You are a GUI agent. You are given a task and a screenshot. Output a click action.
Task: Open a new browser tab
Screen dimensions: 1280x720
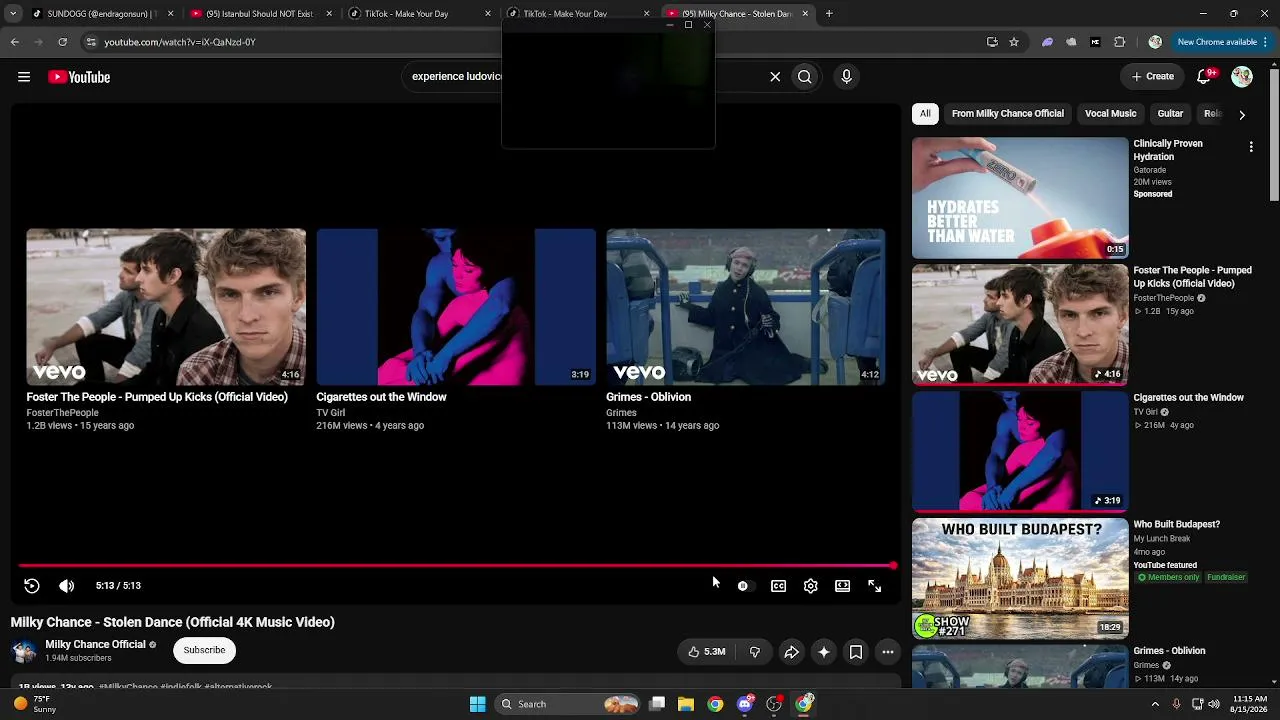tap(829, 14)
